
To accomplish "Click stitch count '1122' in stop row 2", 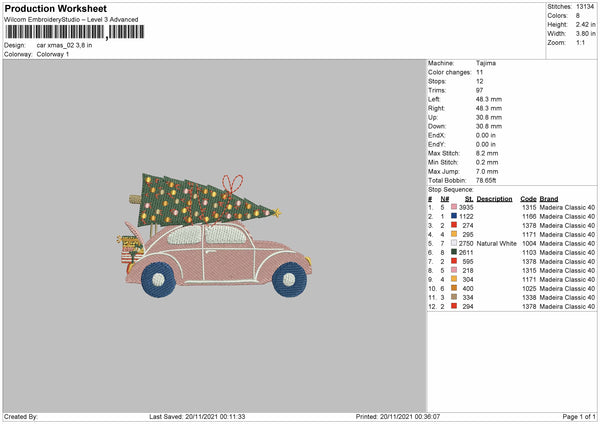I will click(466, 217).
